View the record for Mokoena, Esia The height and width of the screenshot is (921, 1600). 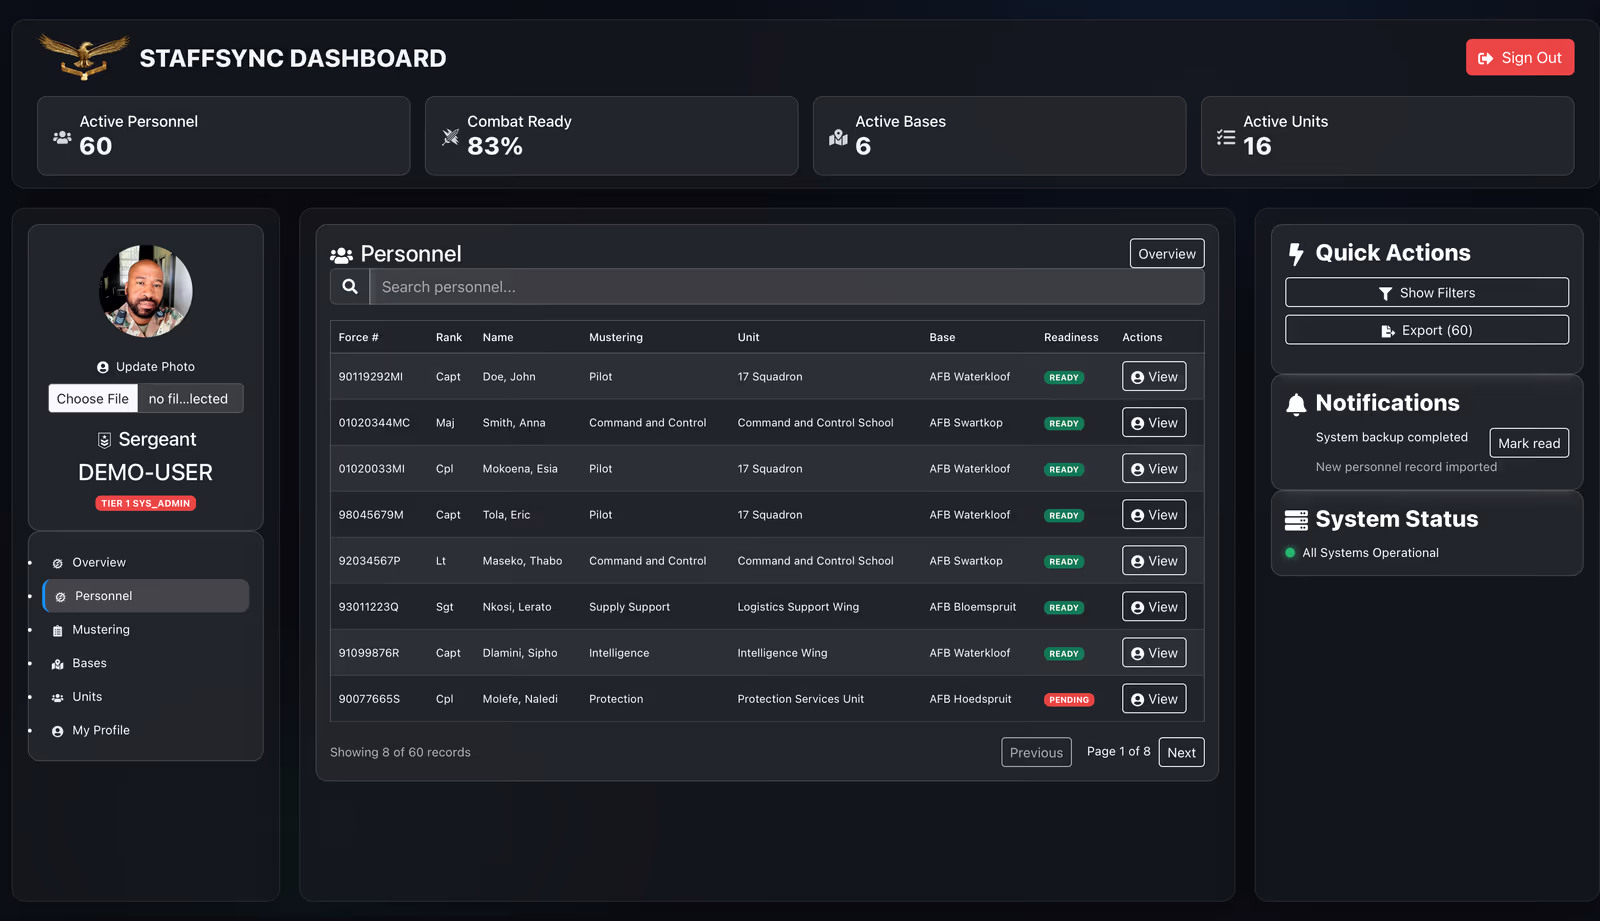pos(1154,469)
